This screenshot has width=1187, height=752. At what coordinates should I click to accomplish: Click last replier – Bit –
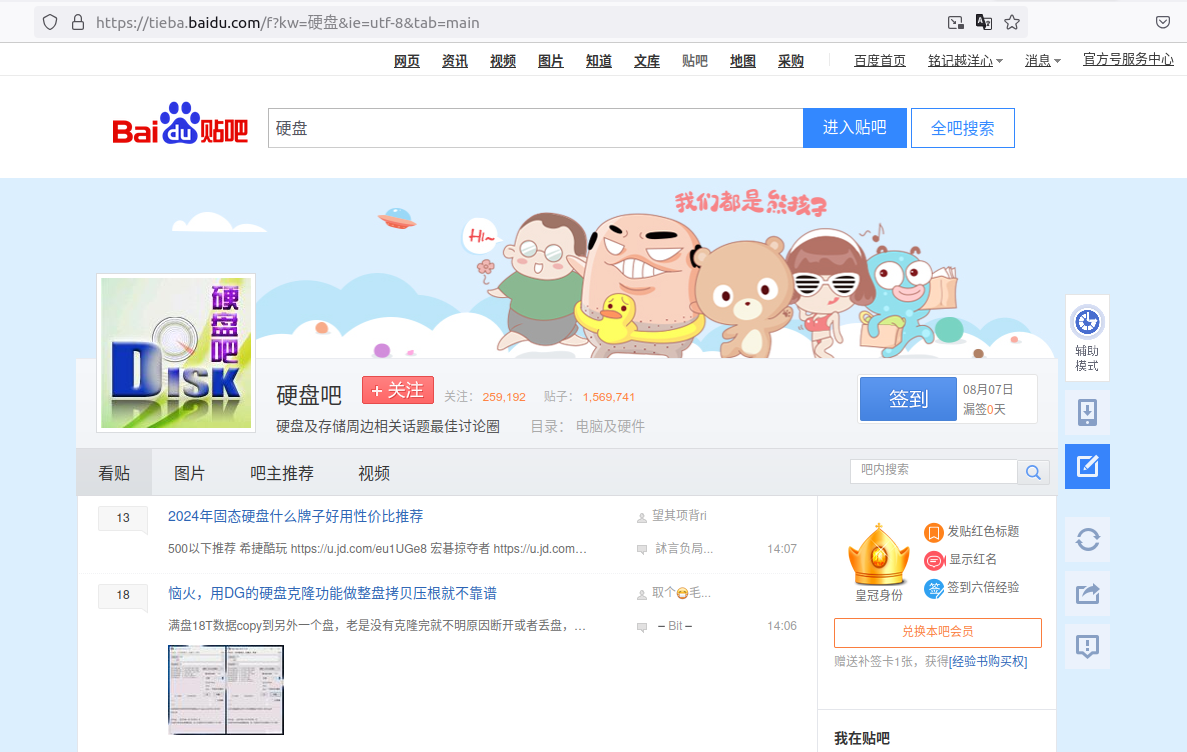(x=675, y=626)
